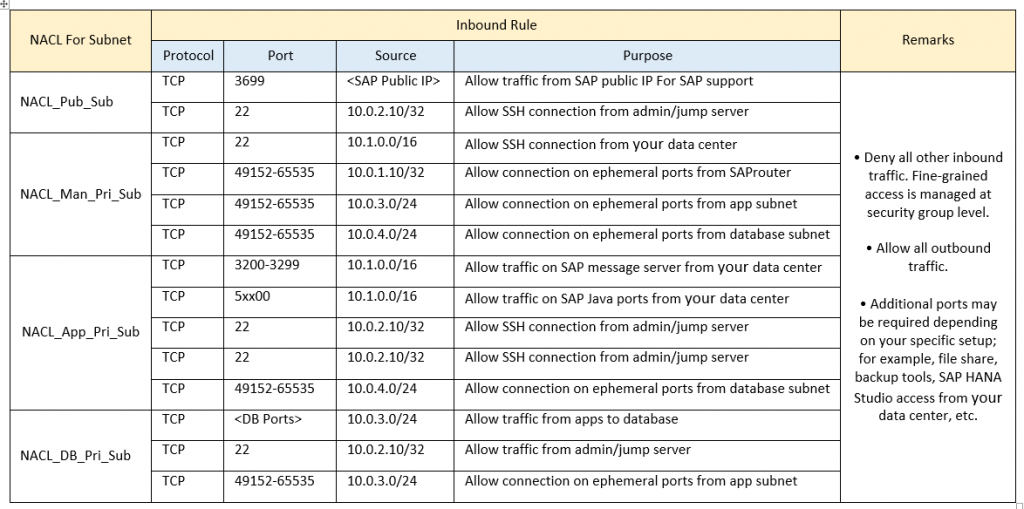Viewport: 1024px width, 509px height.
Task: Select the 5xx00 port cell
Action: click(x=280, y=302)
